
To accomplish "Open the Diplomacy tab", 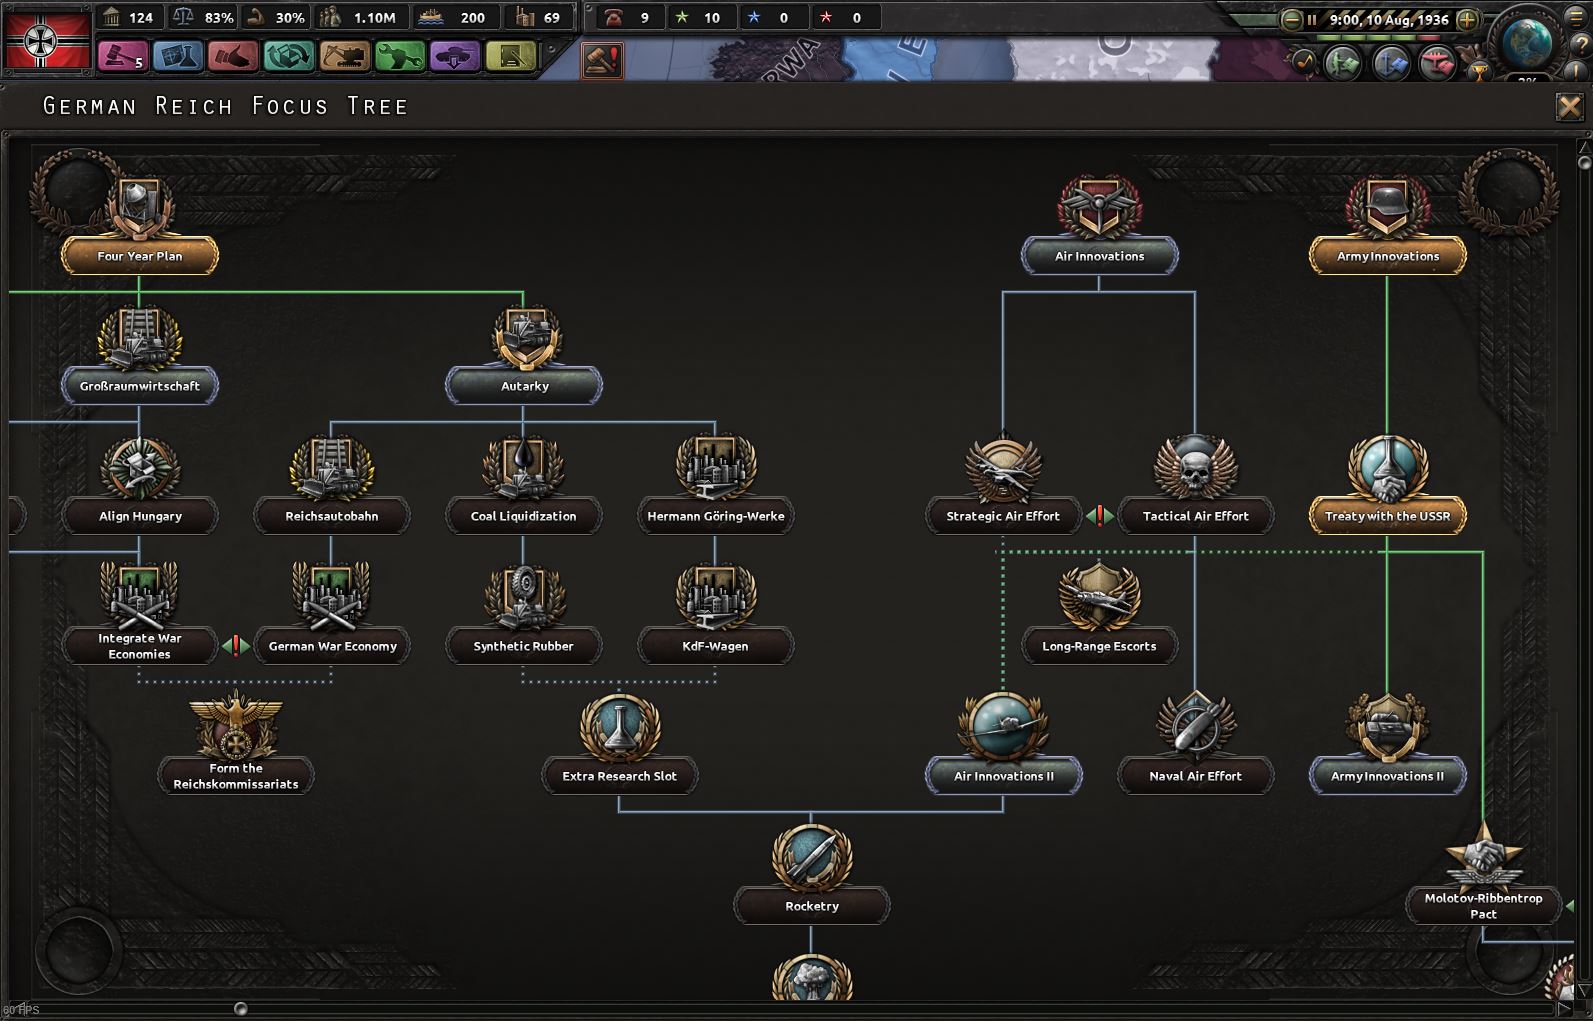I will [x=233, y=57].
